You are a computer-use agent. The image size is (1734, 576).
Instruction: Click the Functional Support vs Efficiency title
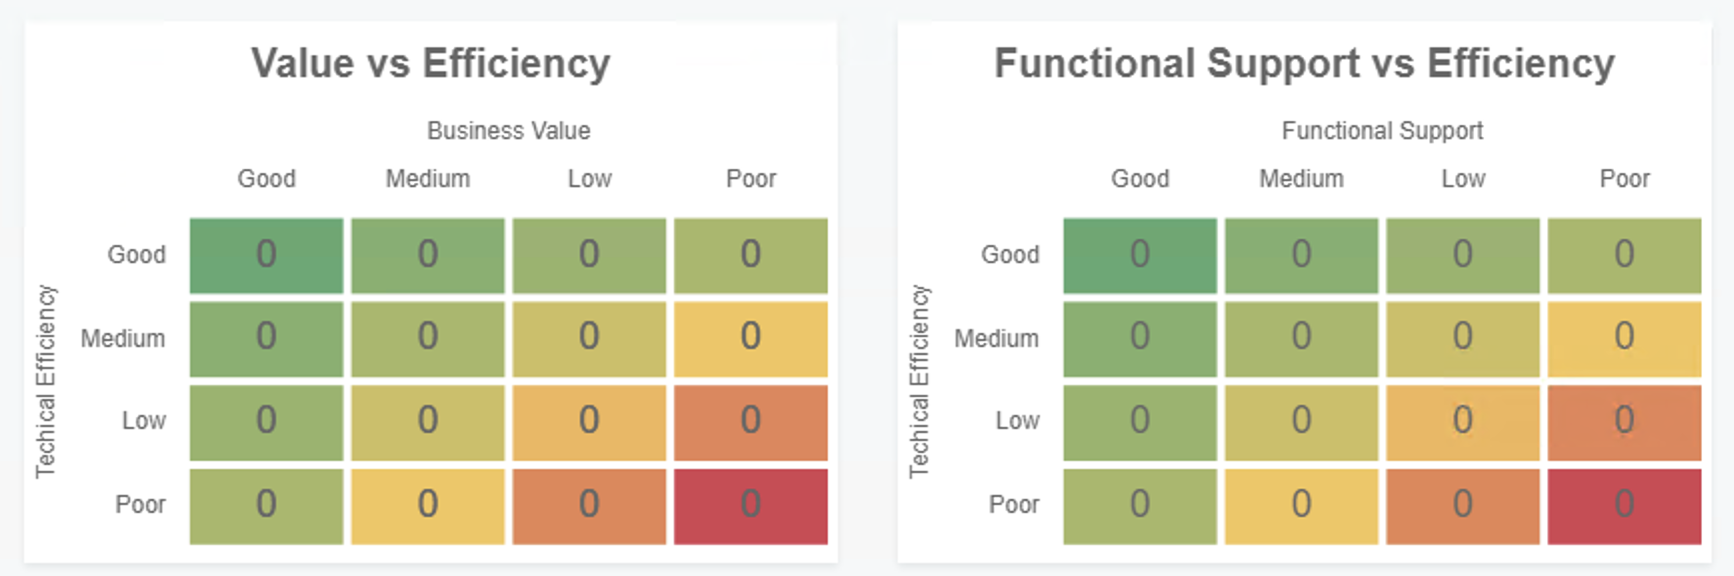(1304, 63)
